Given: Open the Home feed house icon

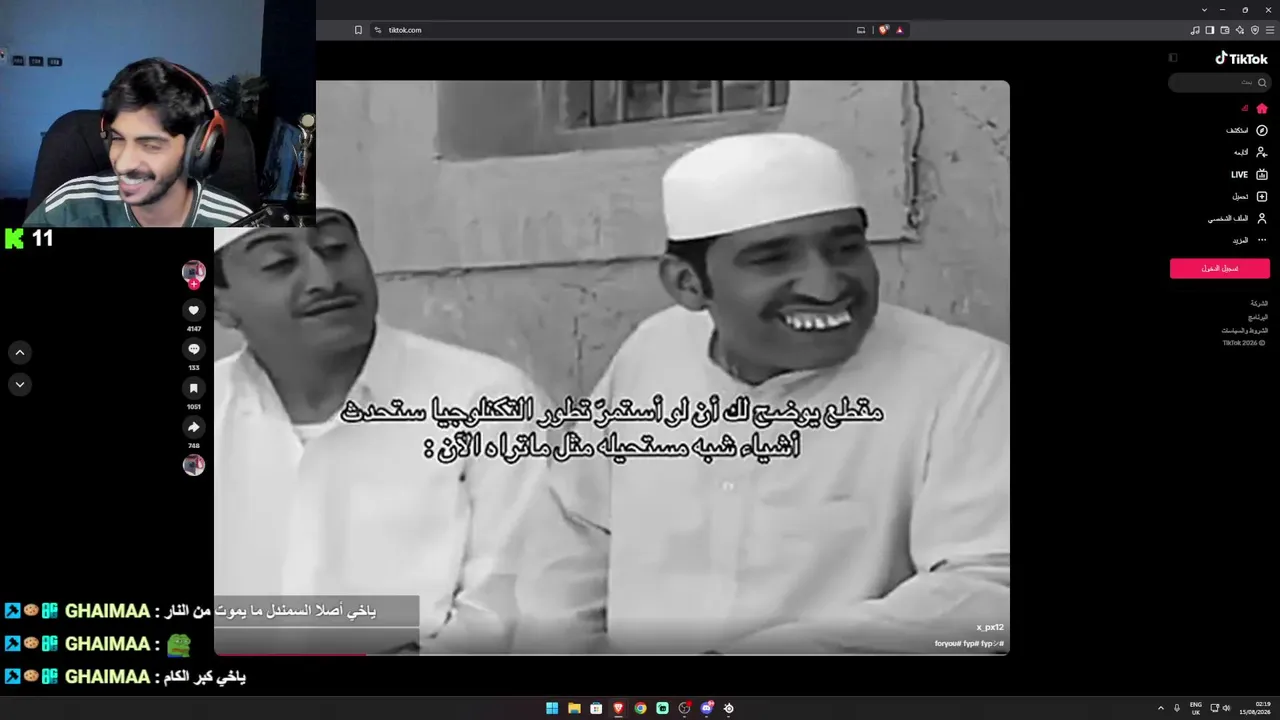Looking at the screenshot, I should click(1262, 108).
